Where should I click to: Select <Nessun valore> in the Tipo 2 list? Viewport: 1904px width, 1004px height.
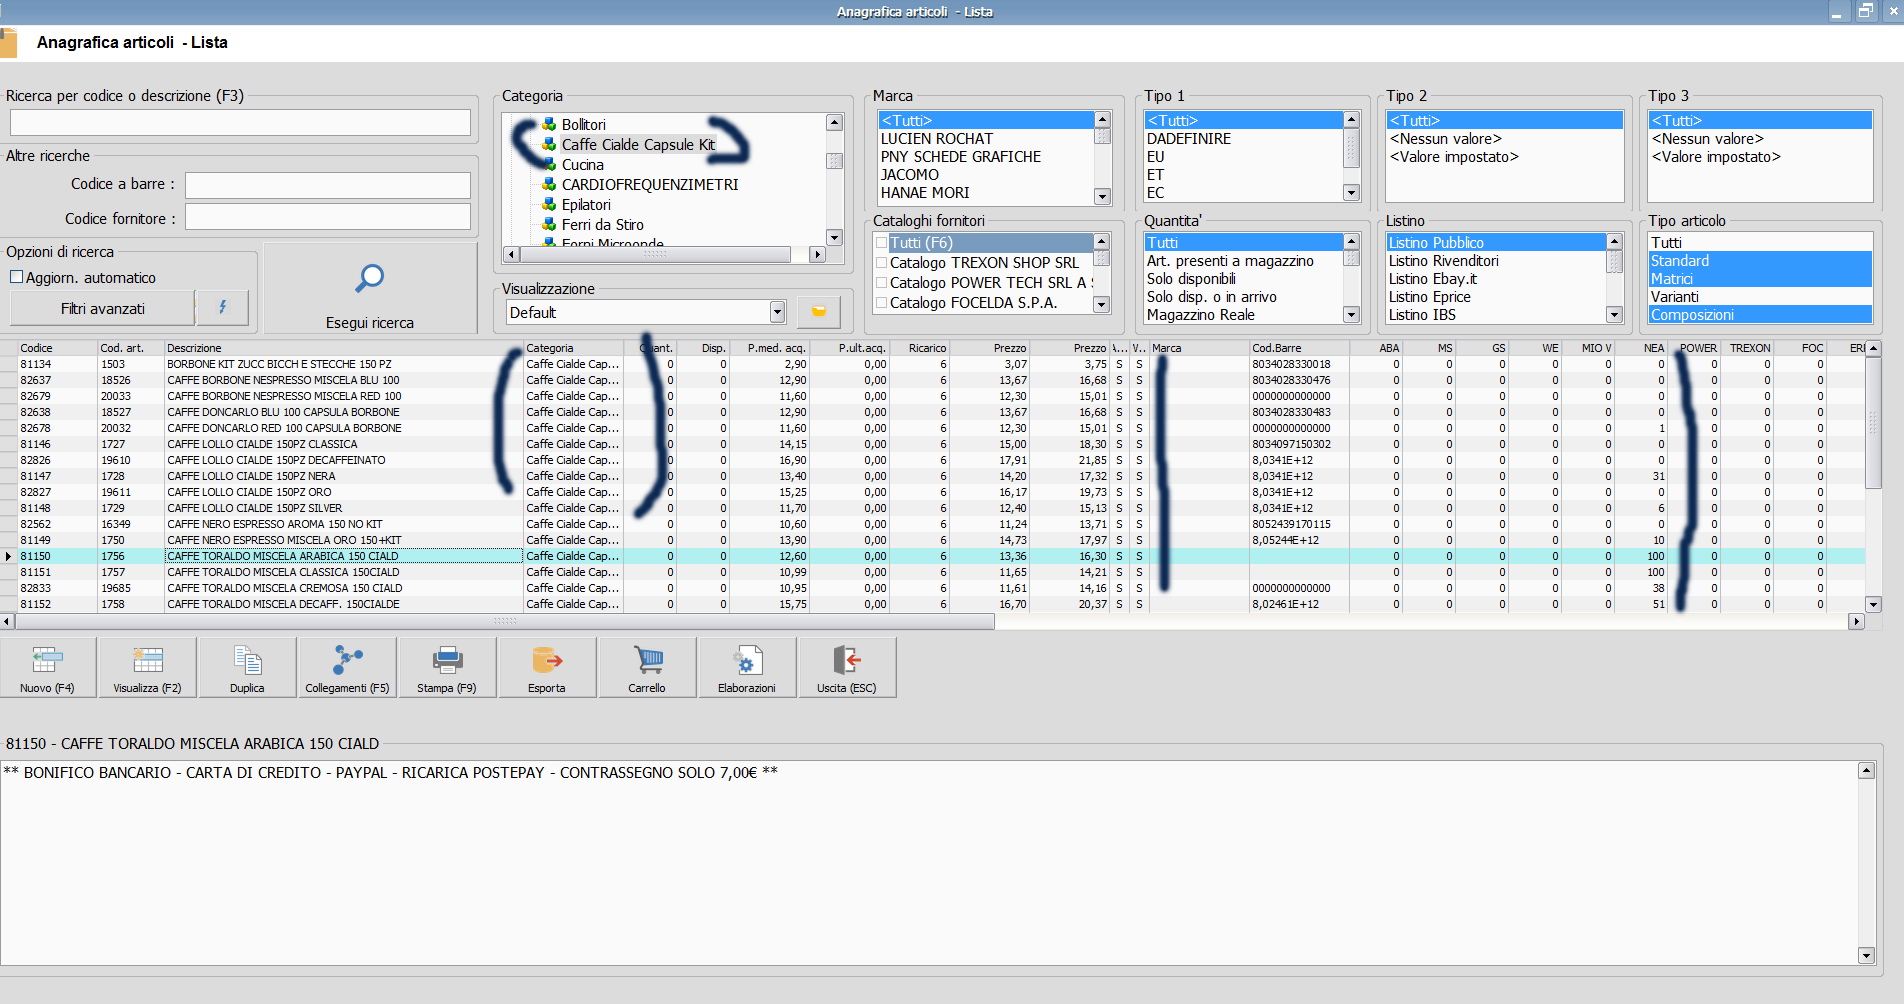1504,139
